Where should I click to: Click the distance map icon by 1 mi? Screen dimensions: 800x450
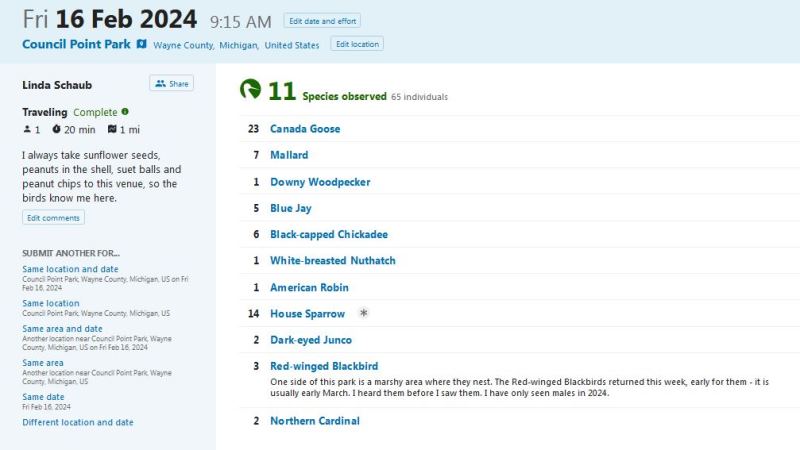point(112,130)
